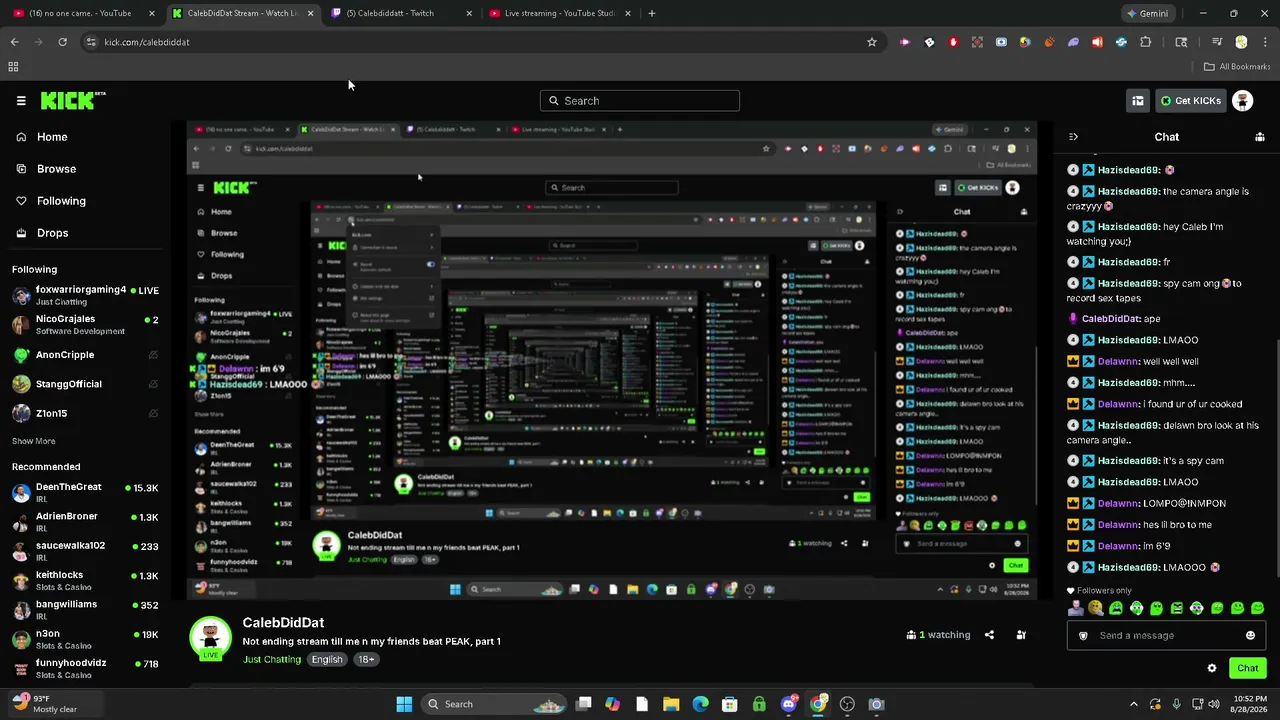Click the 18+ tag
Viewport: 1280px width, 720px height.
coord(367,660)
